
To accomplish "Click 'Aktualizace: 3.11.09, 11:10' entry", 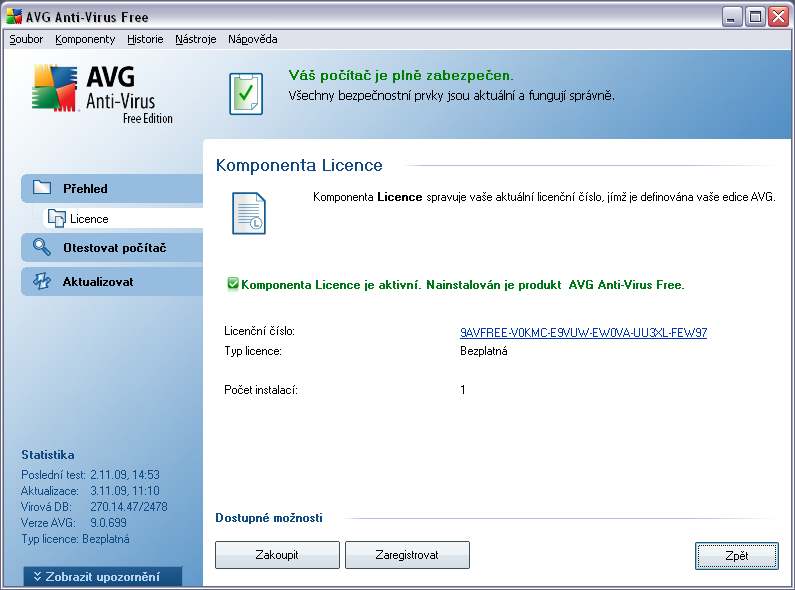I will pos(90,491).
